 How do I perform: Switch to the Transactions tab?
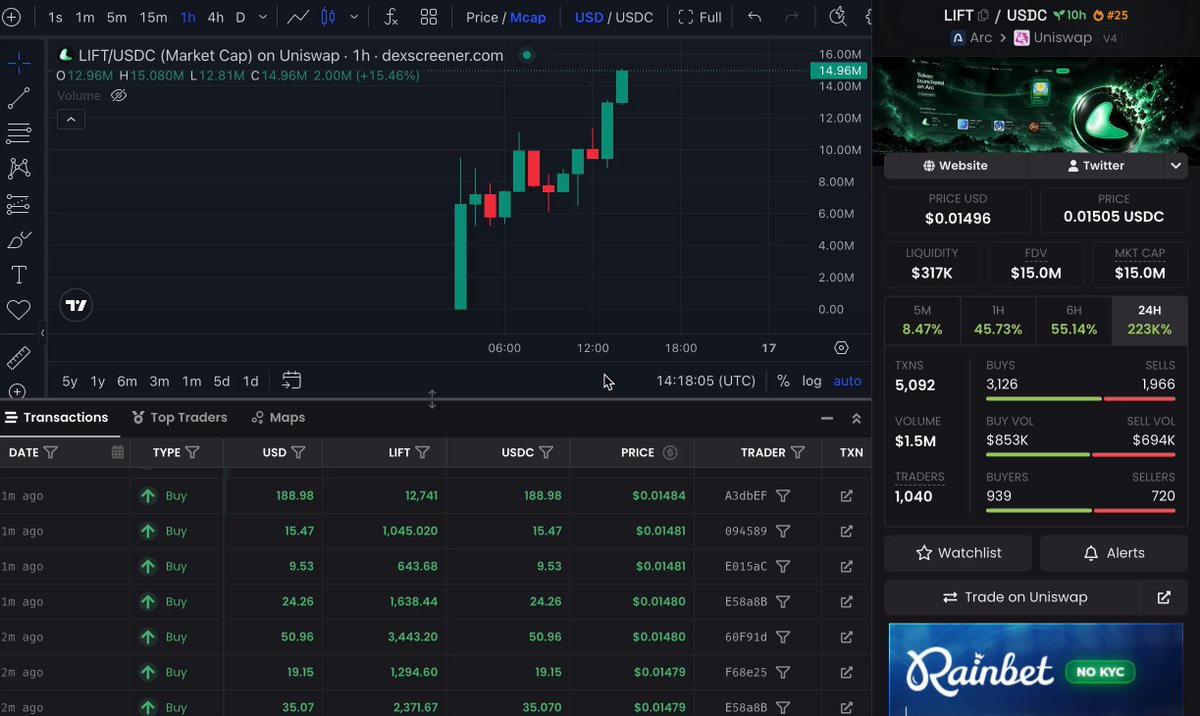56,417
